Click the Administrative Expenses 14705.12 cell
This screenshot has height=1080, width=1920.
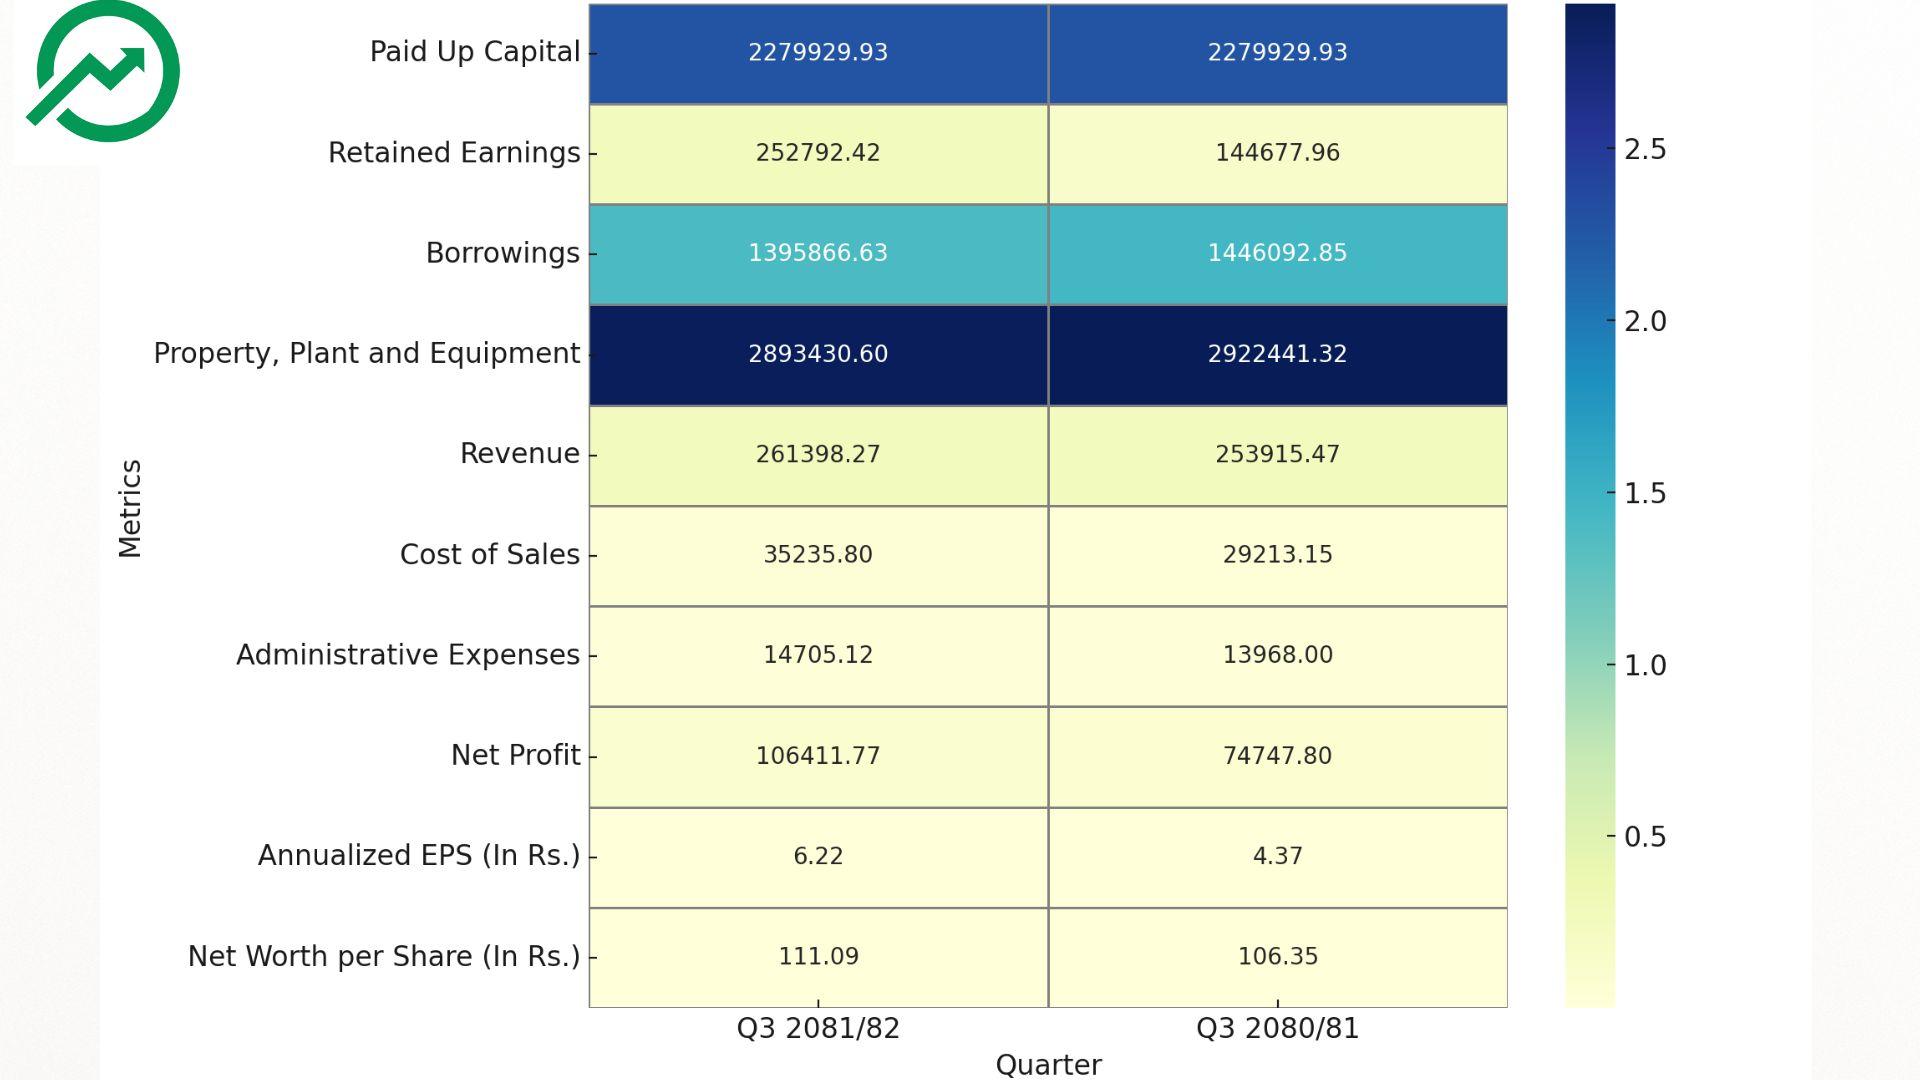pyautogui.click(x=818, y=655)
